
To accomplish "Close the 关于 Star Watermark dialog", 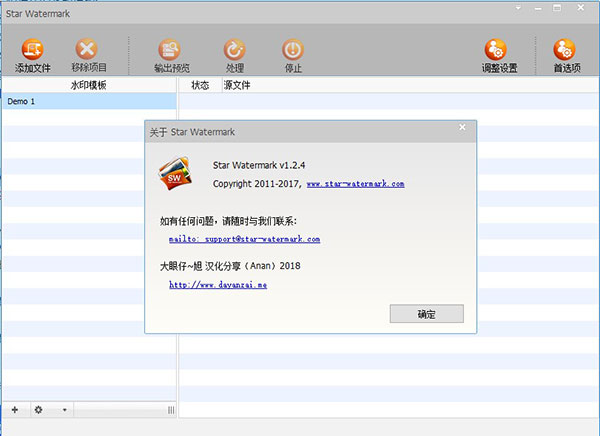I will tap(462, 127).
